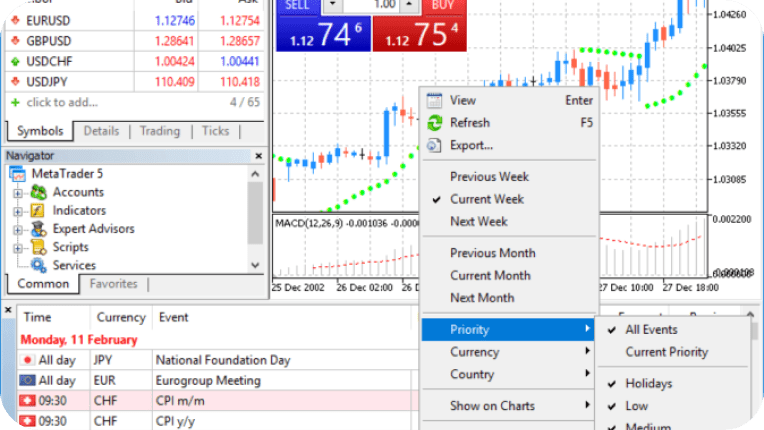Click the blue SELL 1.12 74 button

pos(324,34)
